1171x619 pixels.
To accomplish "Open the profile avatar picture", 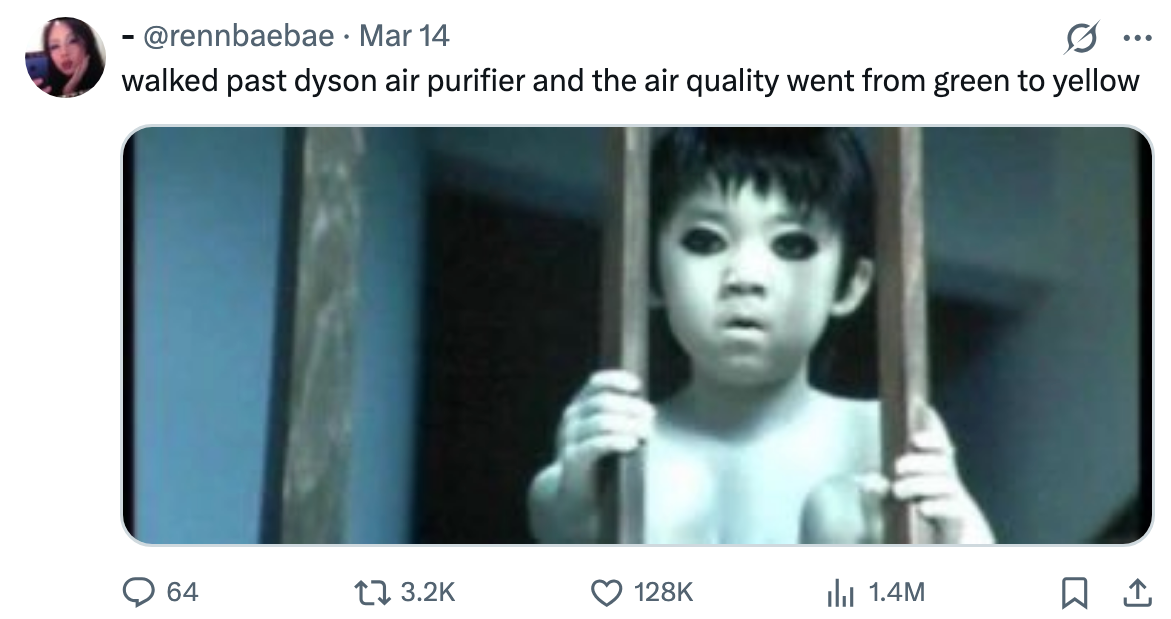I will coord(66,57).
